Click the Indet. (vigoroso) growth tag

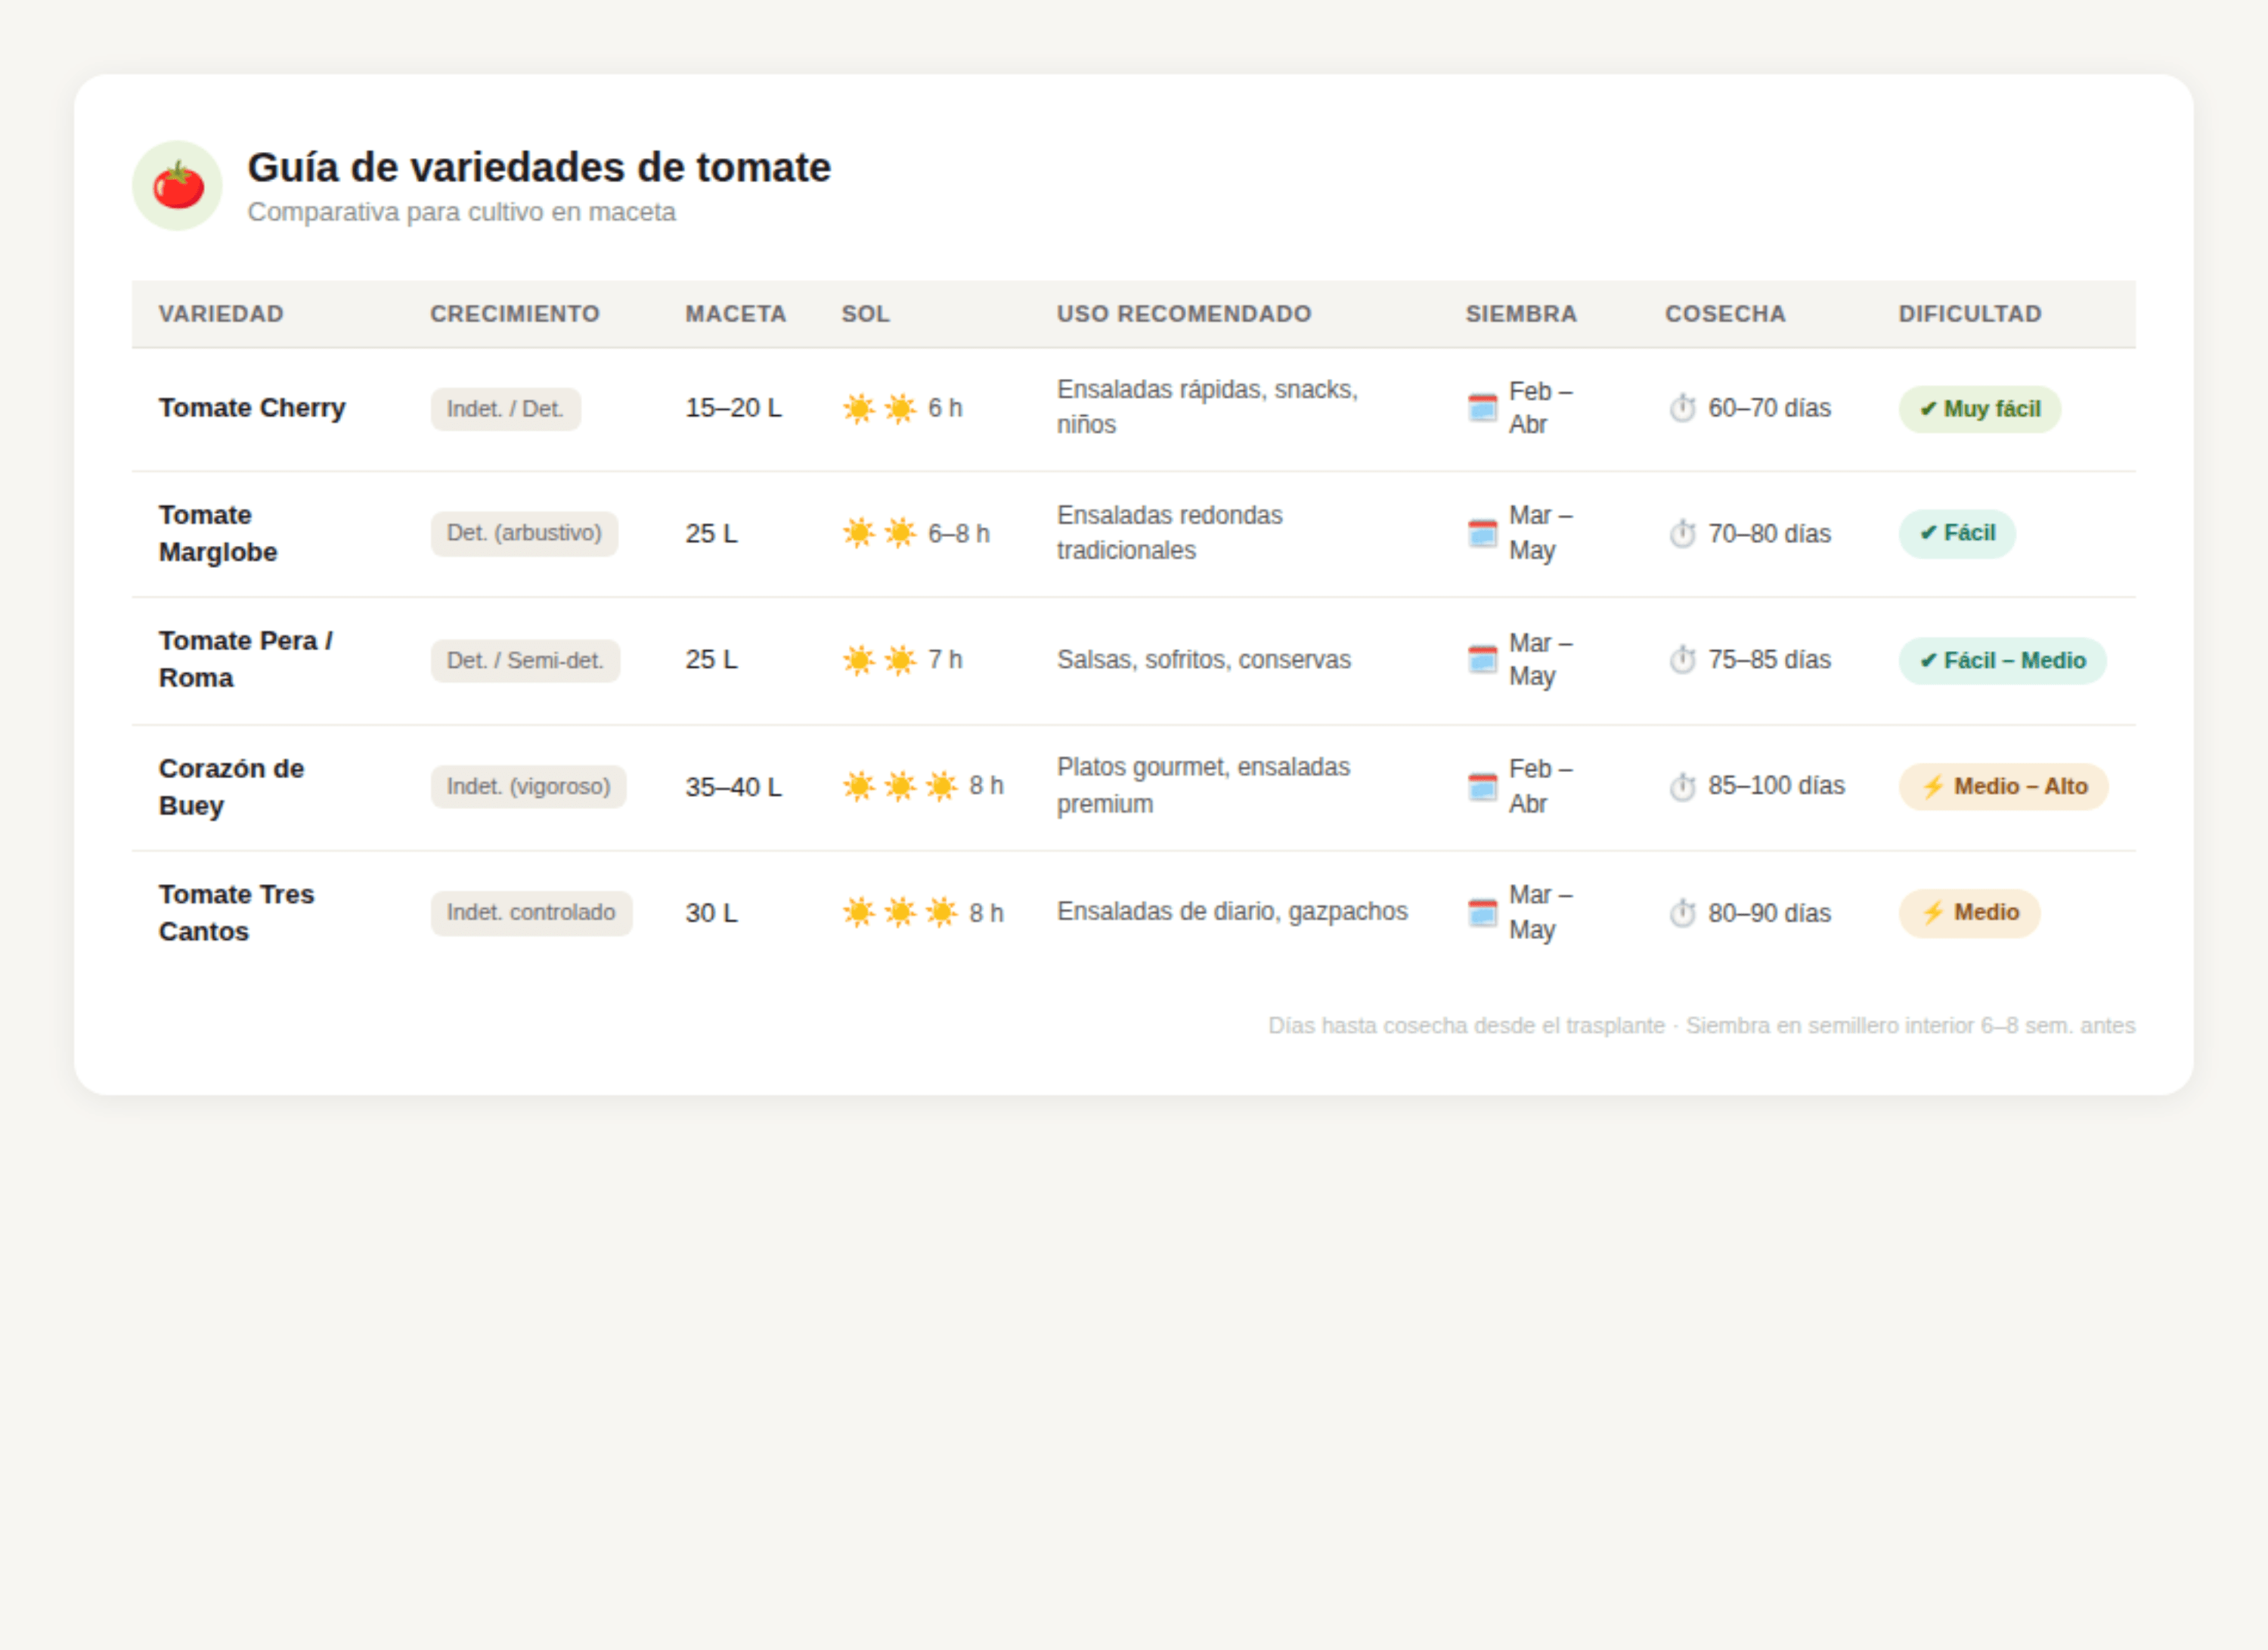(x=528, y=787)
